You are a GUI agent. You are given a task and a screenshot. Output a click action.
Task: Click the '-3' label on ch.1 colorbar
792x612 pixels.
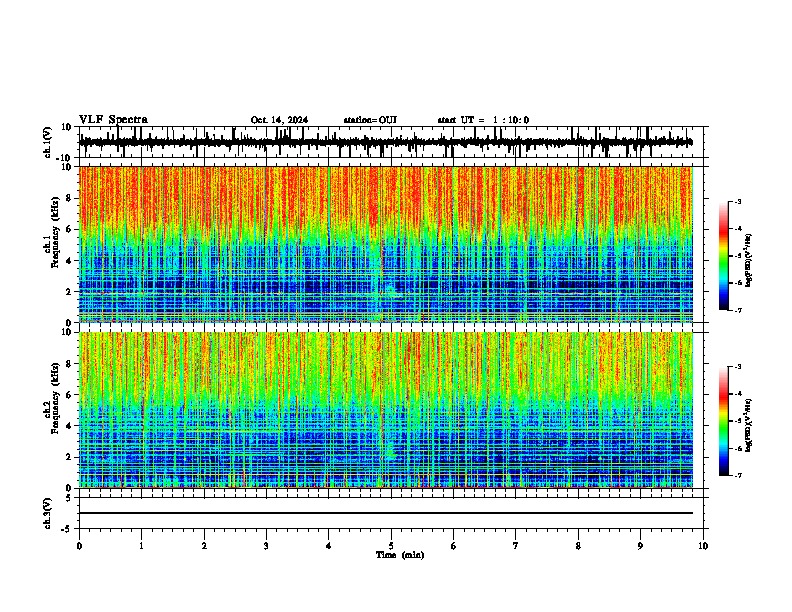click(x=737, y=201)
